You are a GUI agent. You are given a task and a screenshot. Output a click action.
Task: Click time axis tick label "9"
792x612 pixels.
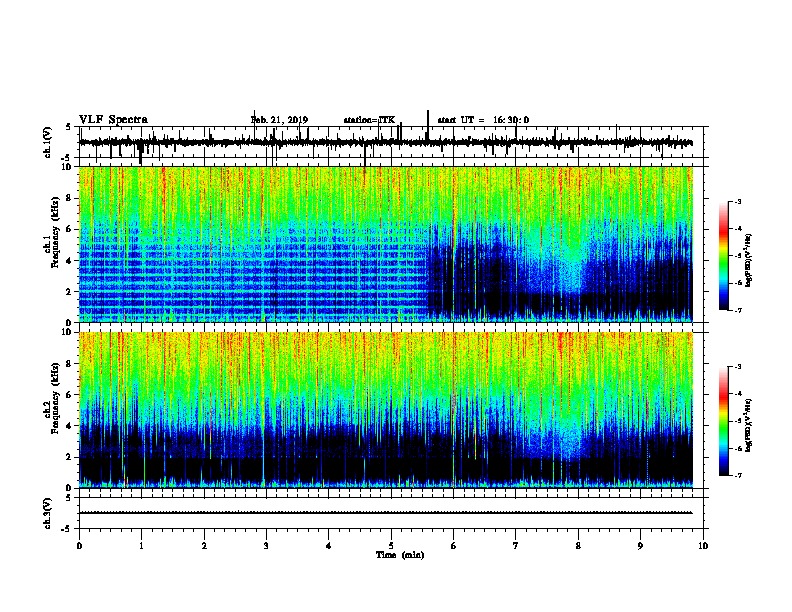tap(640, 546)
